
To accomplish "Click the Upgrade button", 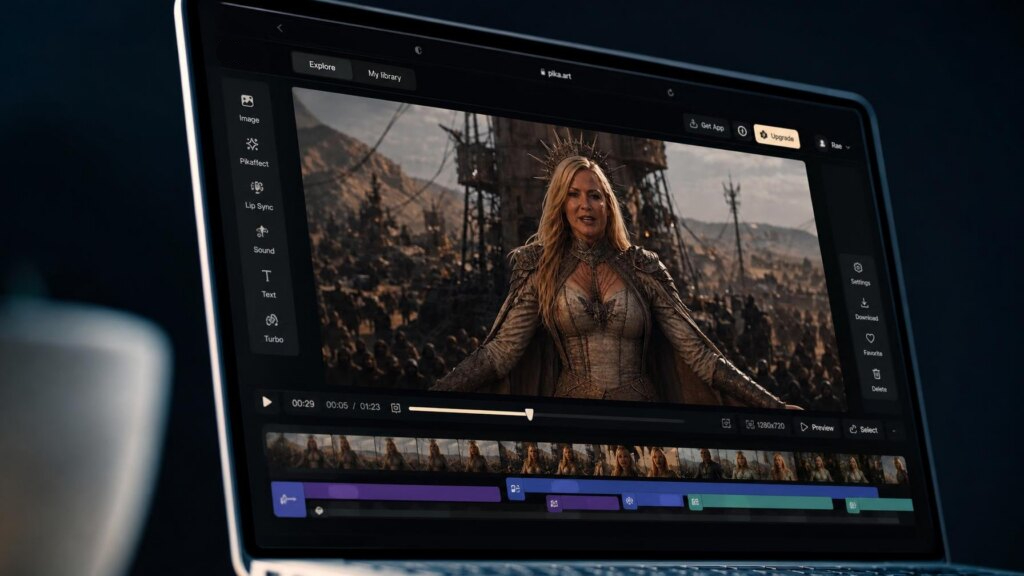I will tap(776, 136).
